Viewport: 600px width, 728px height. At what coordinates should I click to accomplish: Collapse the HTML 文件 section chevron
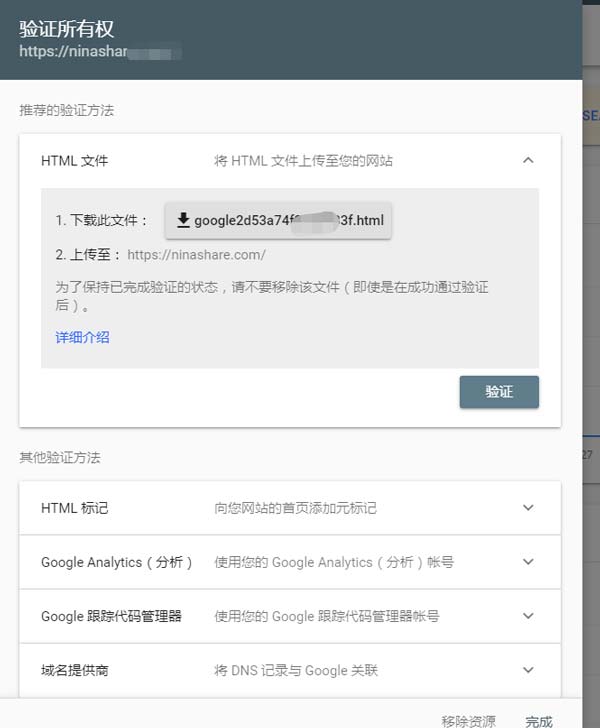tap(528, 161)
